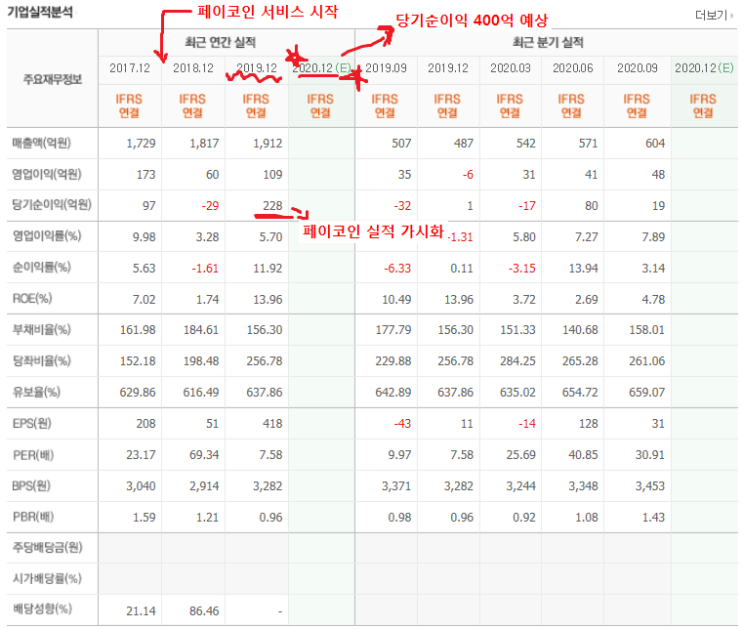Click the arrow icon beside 더보기

click(732, 16)
